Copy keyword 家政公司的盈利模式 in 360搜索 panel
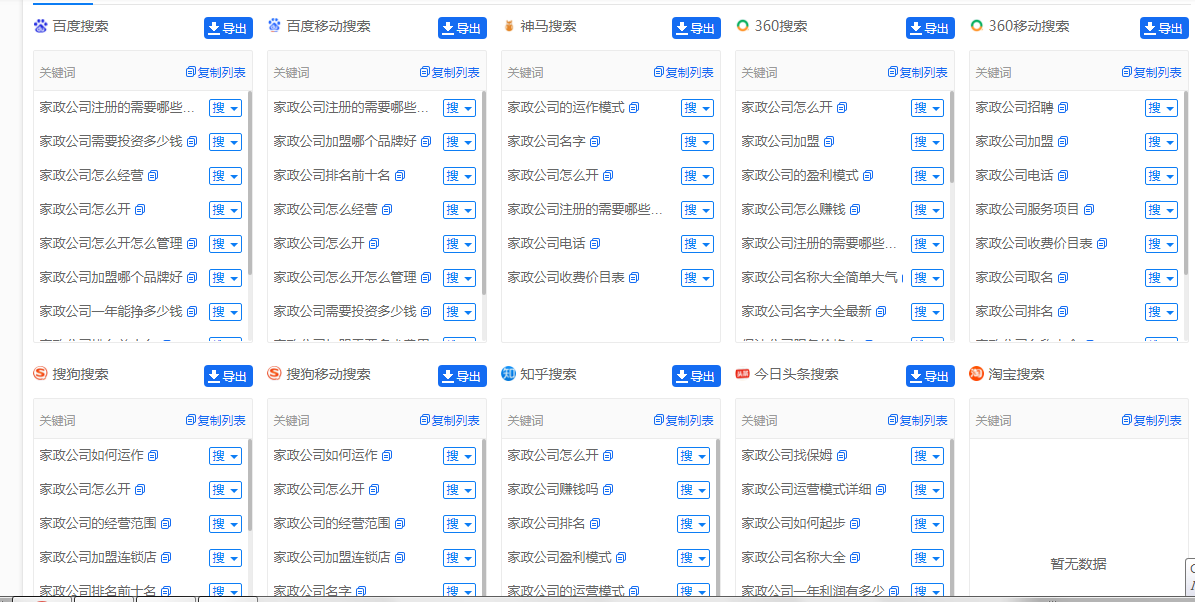Image resolution: width=1195 pixels, height=602 pixels. click(x=868, y=175)
